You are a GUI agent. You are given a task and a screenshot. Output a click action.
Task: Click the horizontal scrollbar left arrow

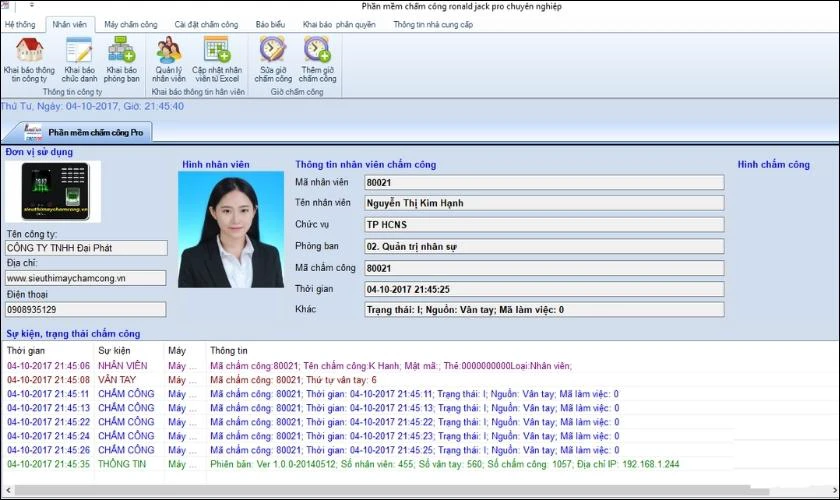[x=8, y=490]
